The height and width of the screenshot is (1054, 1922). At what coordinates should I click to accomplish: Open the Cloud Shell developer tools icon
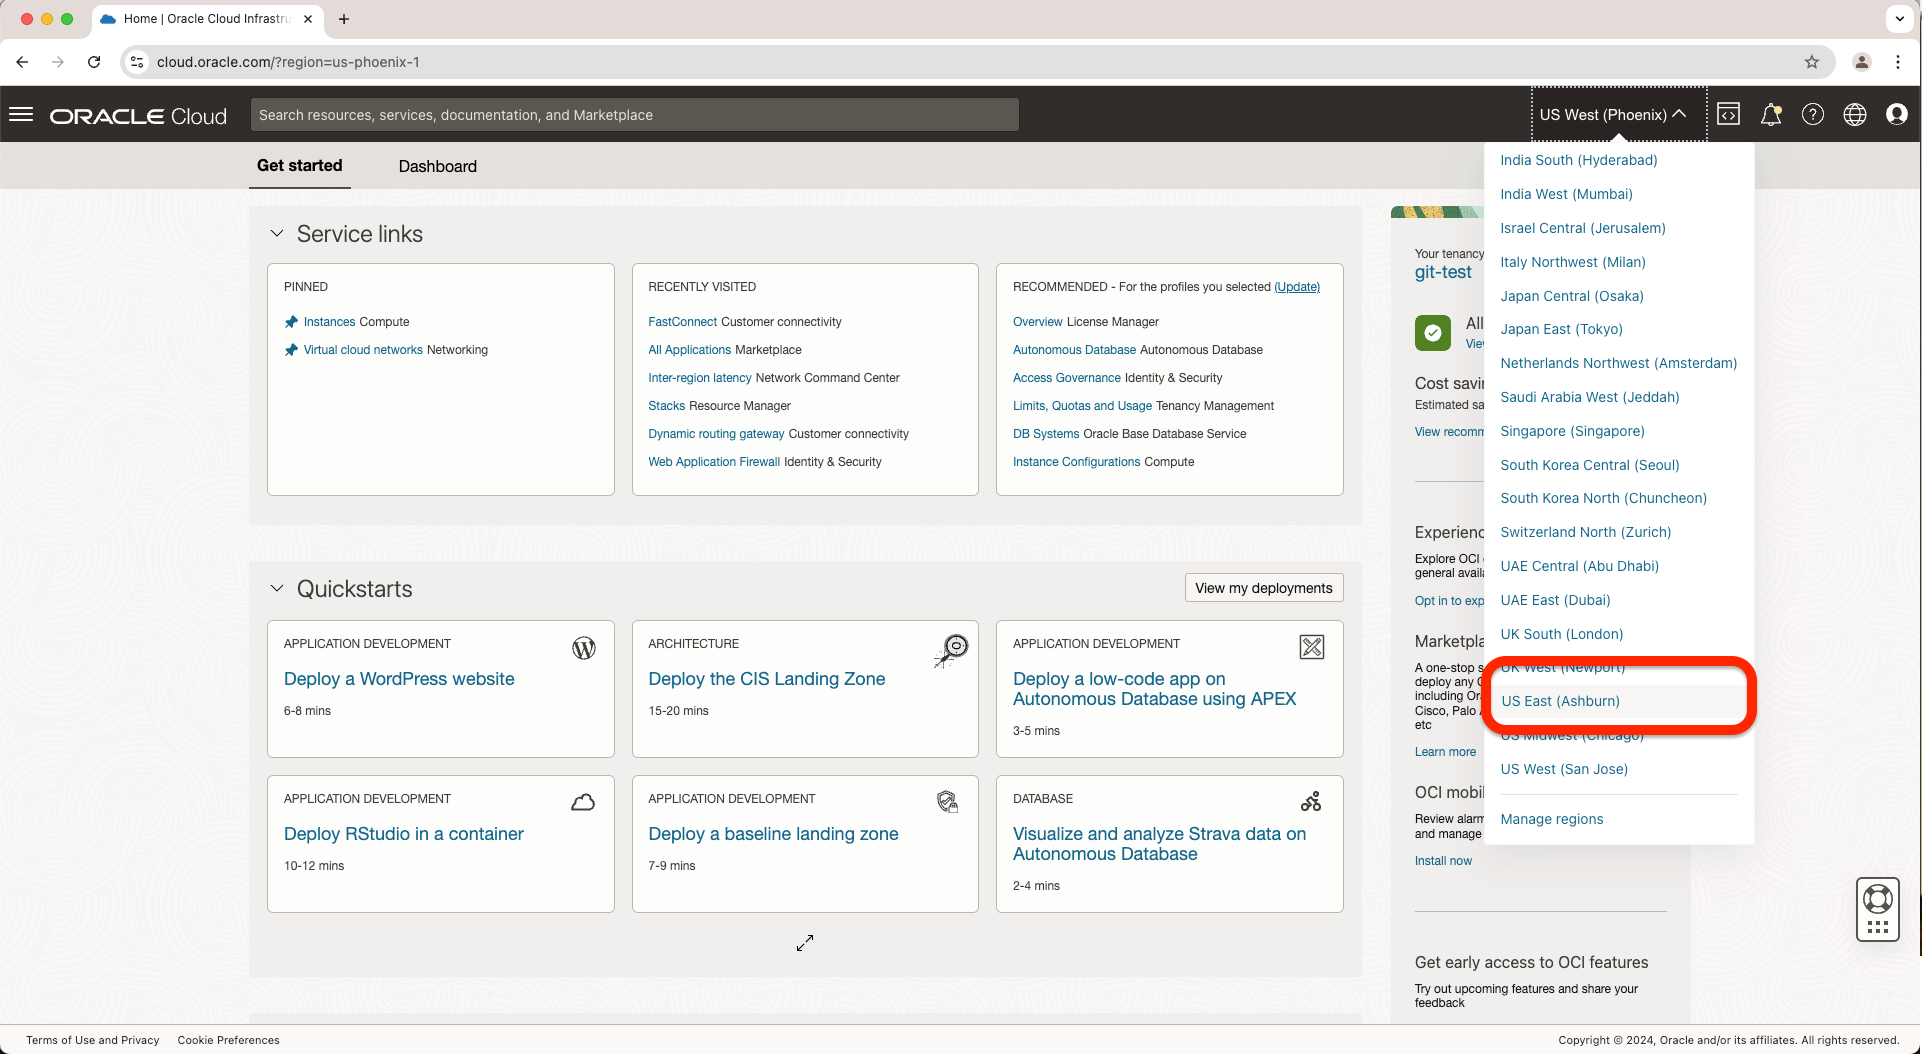click(x=1728, y=115)
